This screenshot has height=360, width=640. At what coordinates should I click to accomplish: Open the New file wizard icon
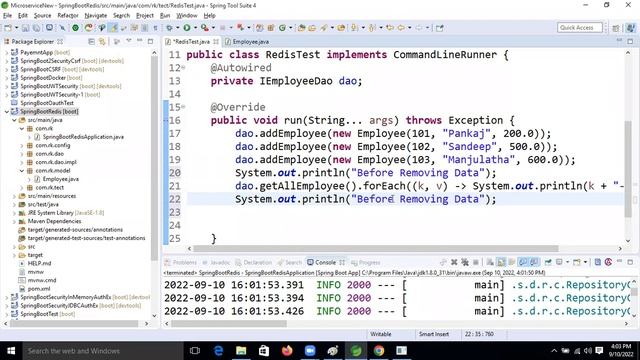8,28
